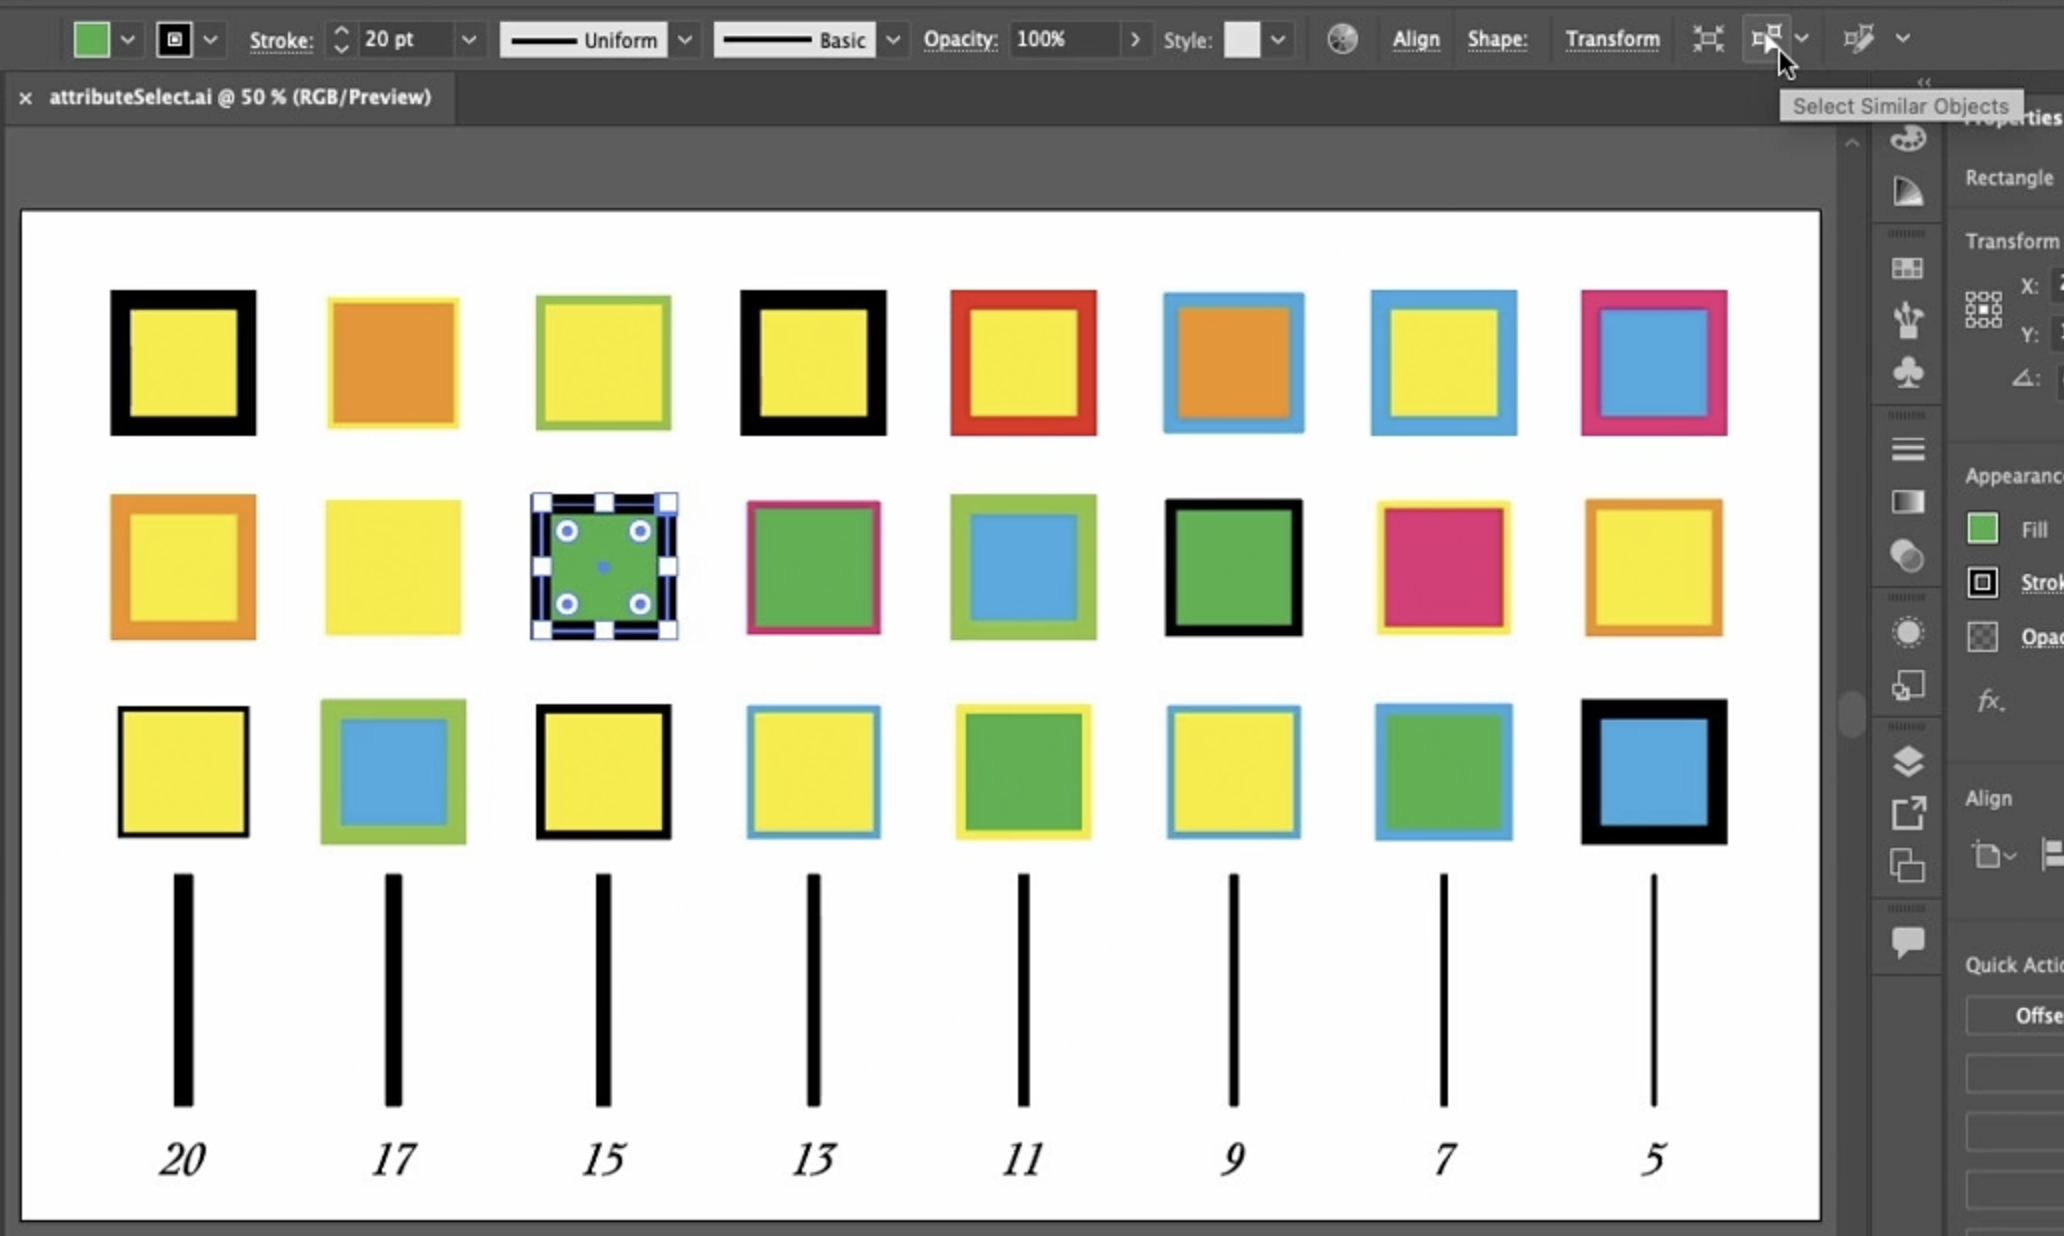Open the stroke weight dropdown
The height and width of the screenshot is (1236, 2064).
click(468, 40)
